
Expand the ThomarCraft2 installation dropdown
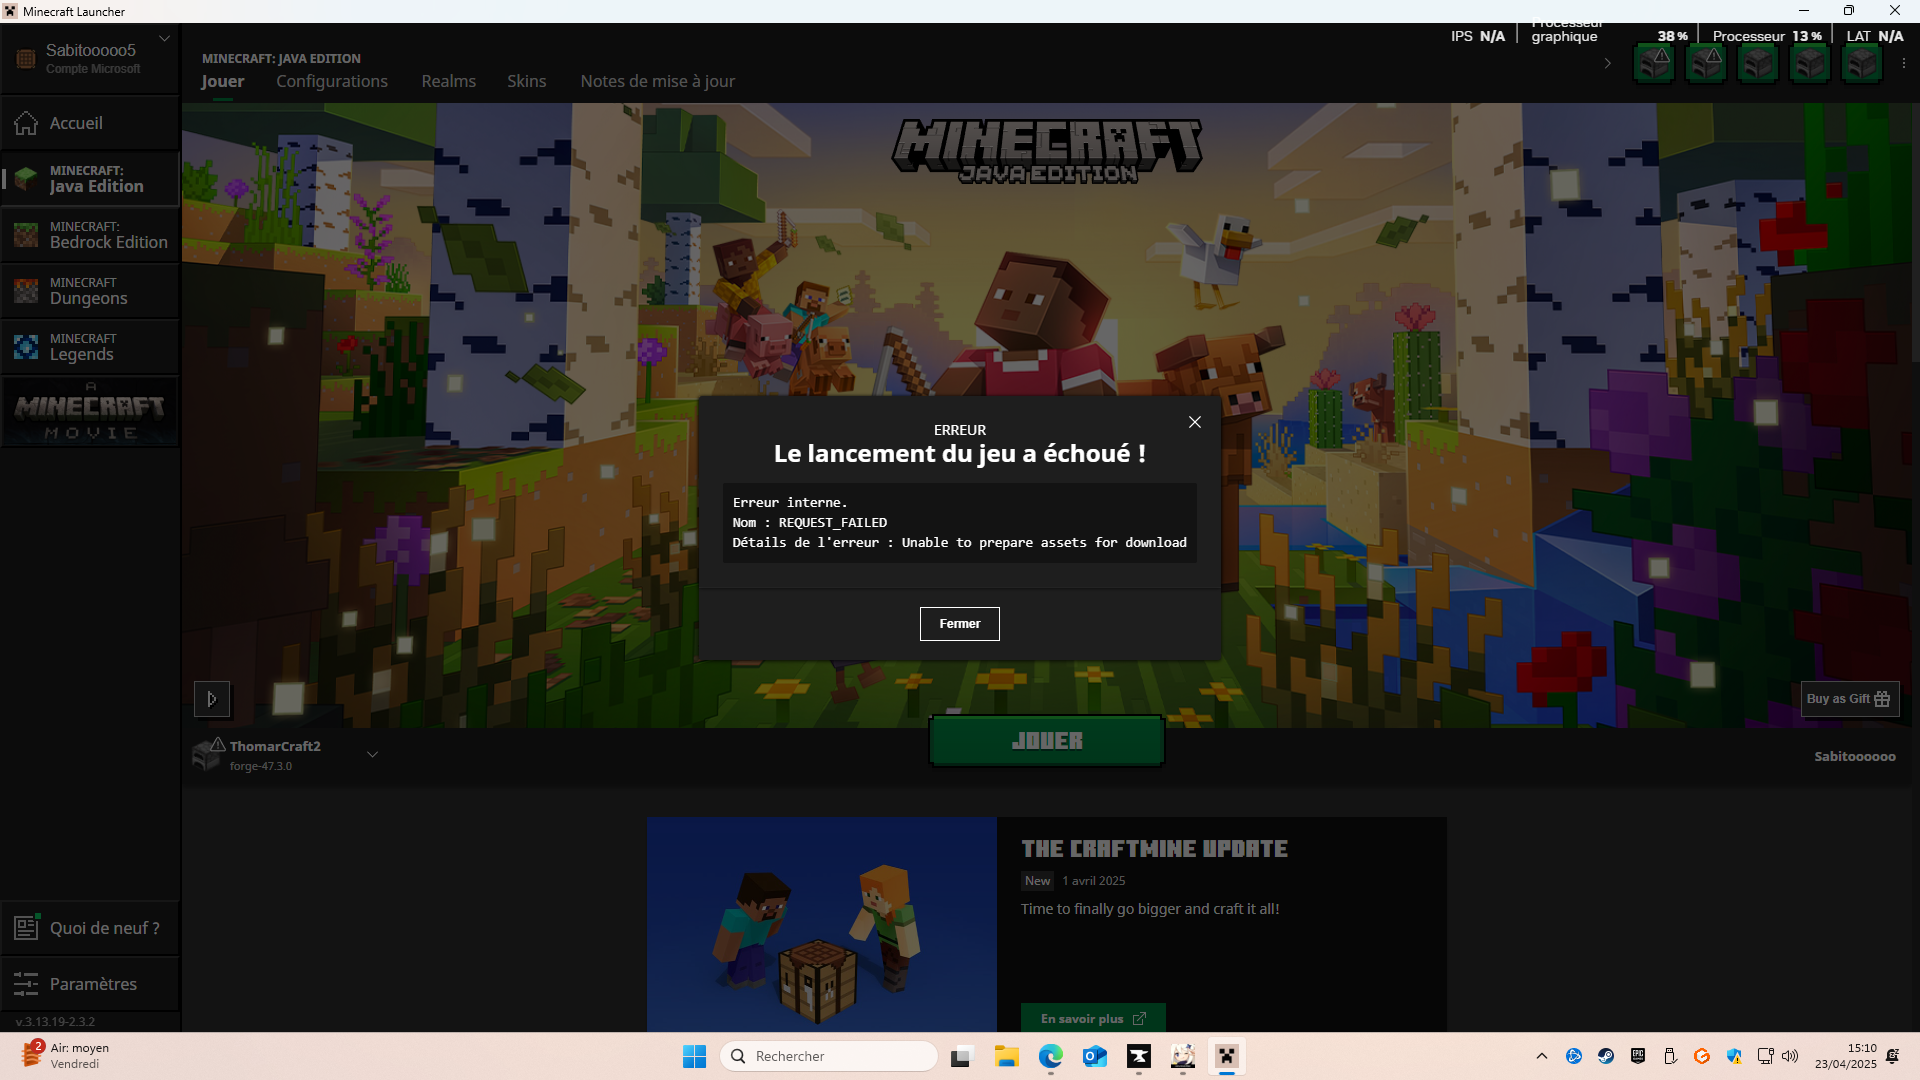(x=372, y=755)
